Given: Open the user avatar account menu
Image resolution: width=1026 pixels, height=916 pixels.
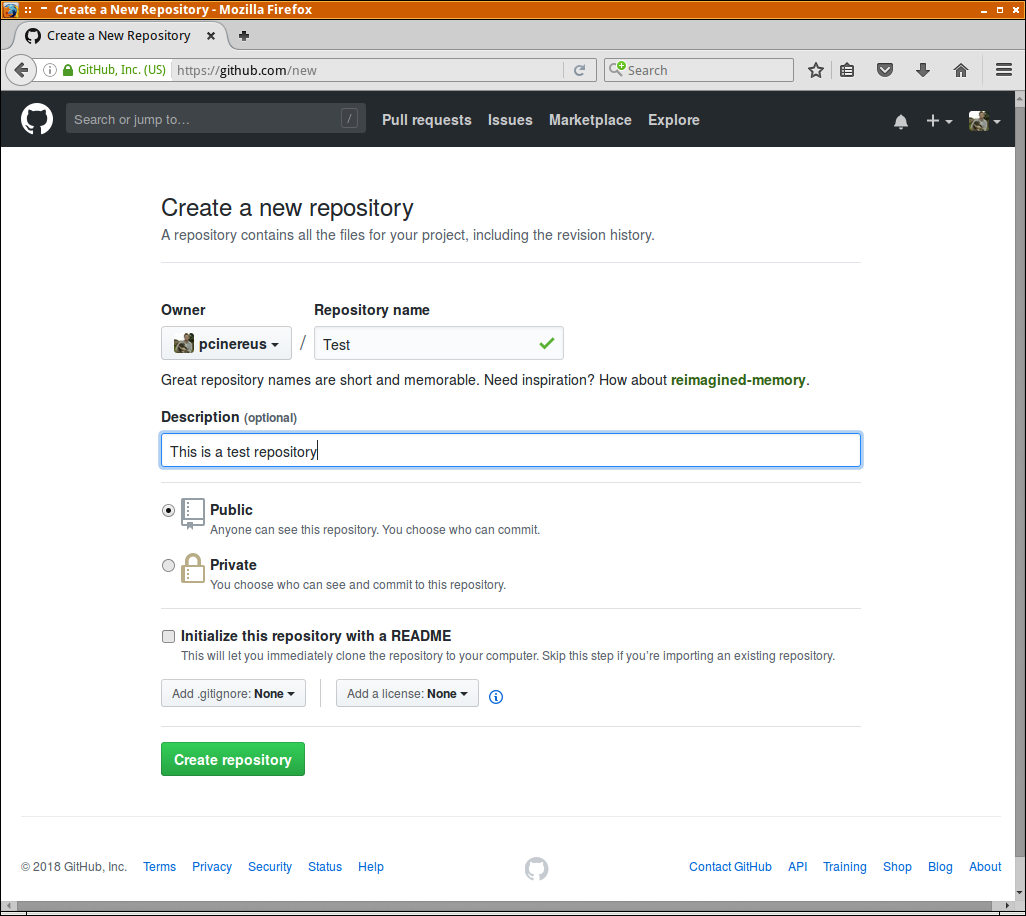Looking at the screenshot, I should click(x=984, y=121).
